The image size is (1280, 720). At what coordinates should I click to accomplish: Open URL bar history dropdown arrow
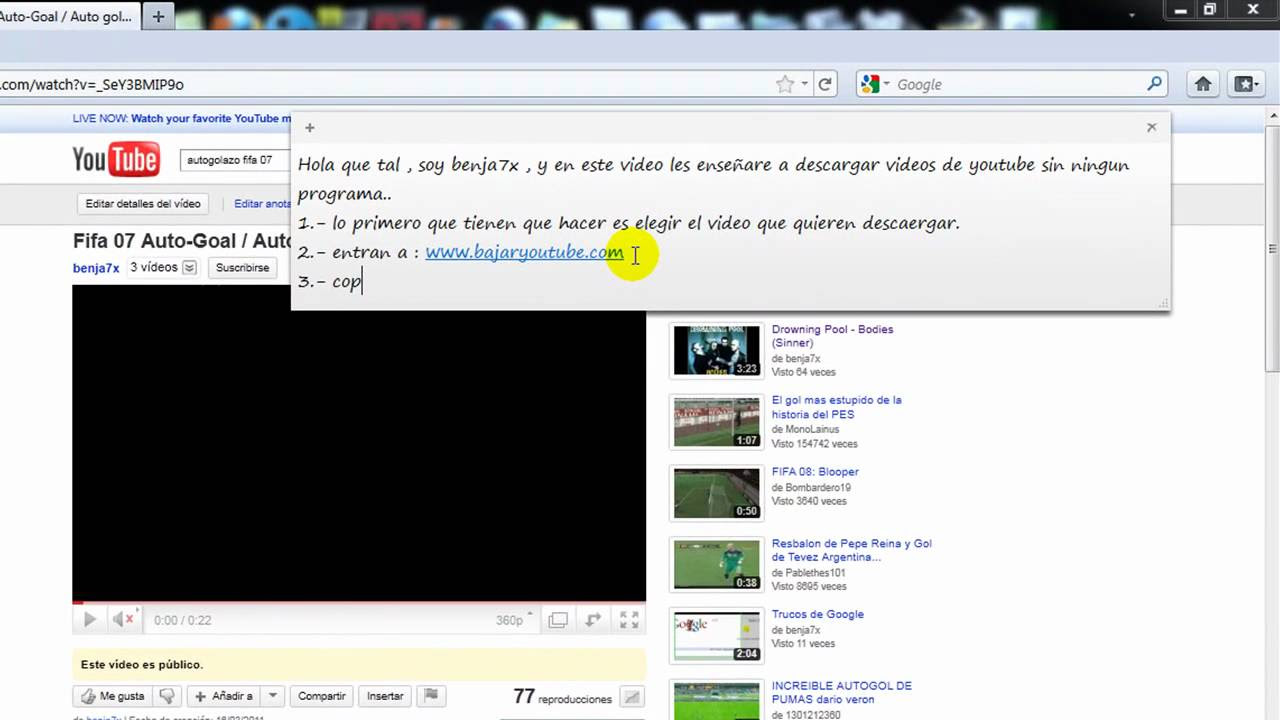point(804,85)
